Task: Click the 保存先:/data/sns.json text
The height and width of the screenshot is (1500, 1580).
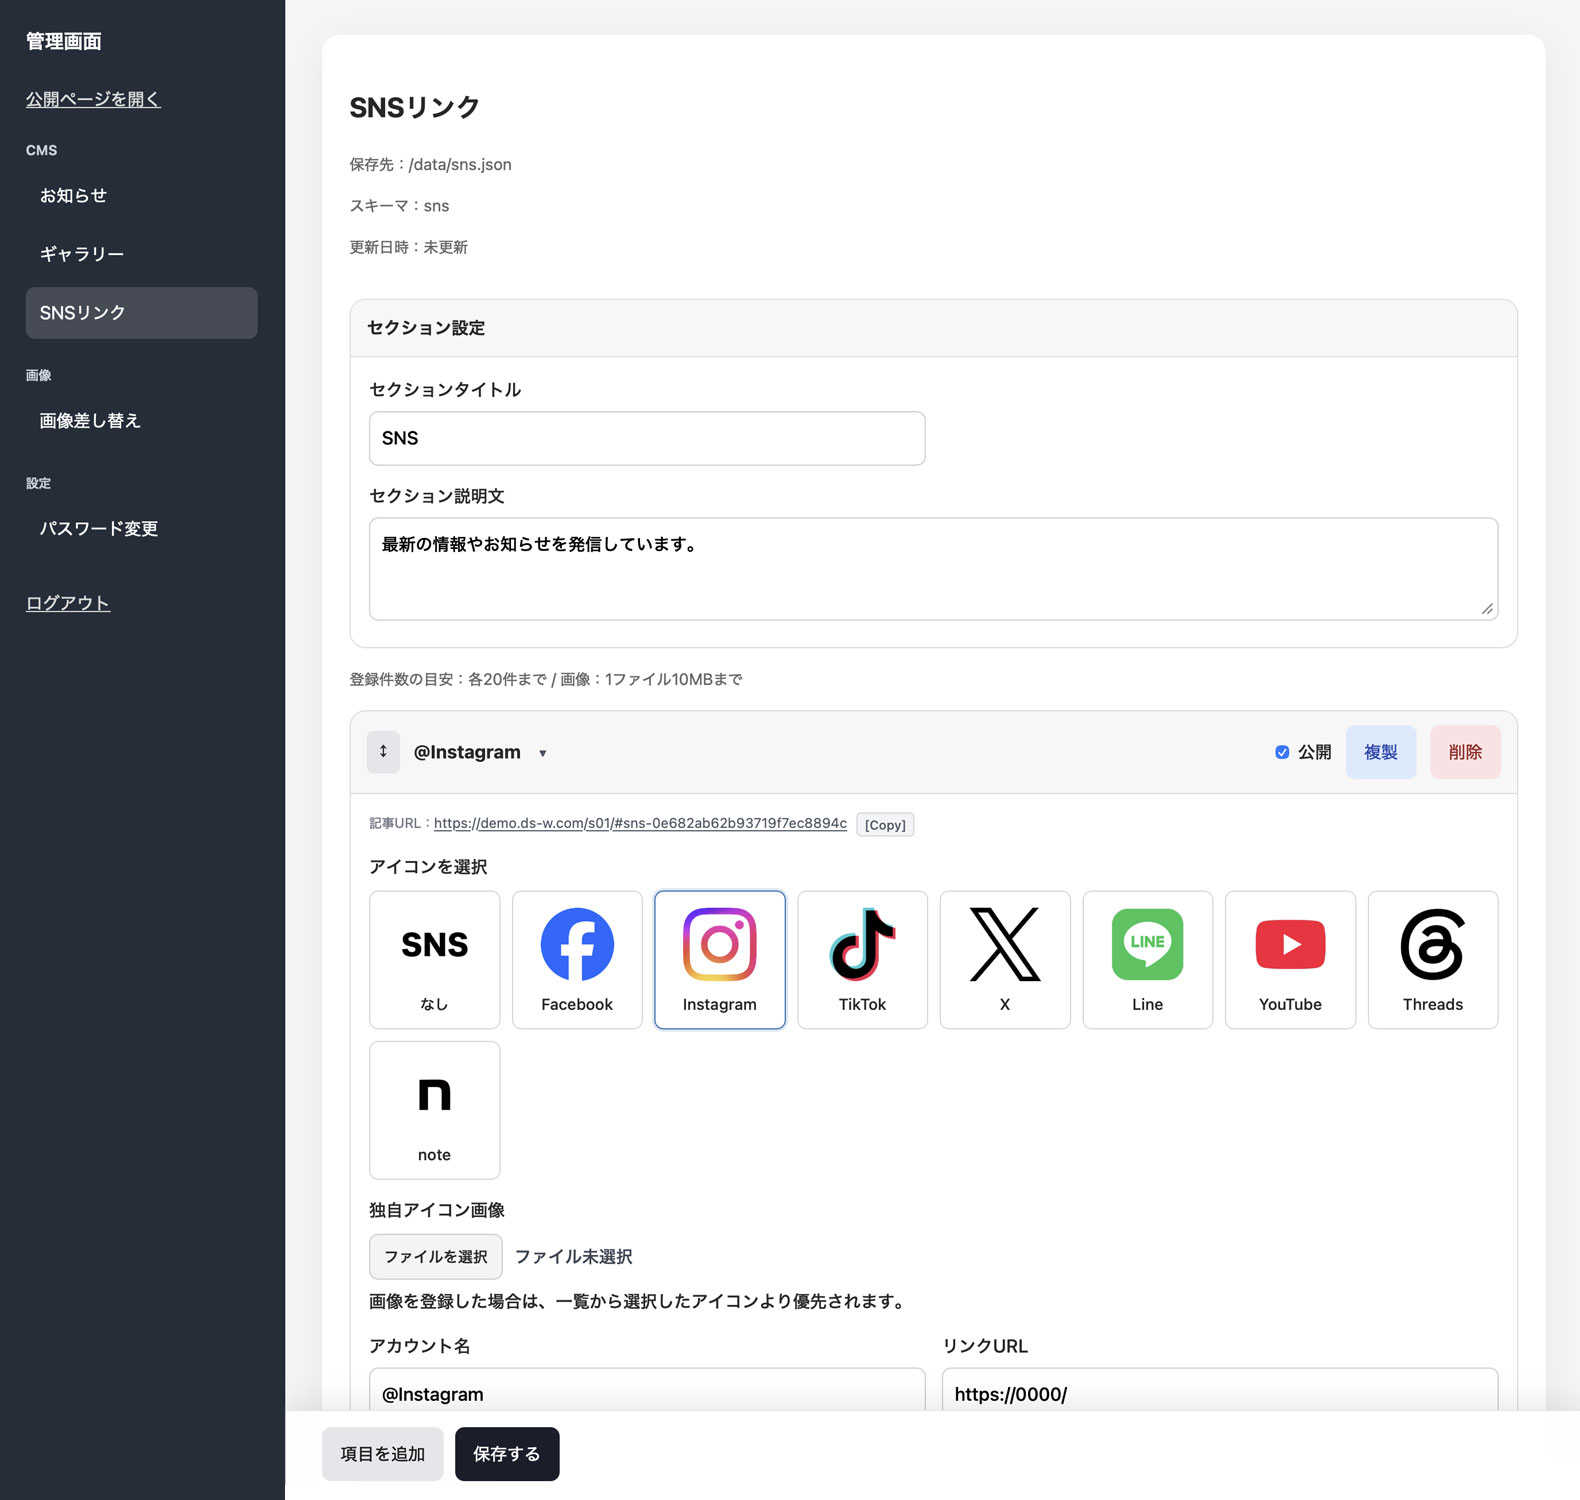Action: (x=430, y=165)
